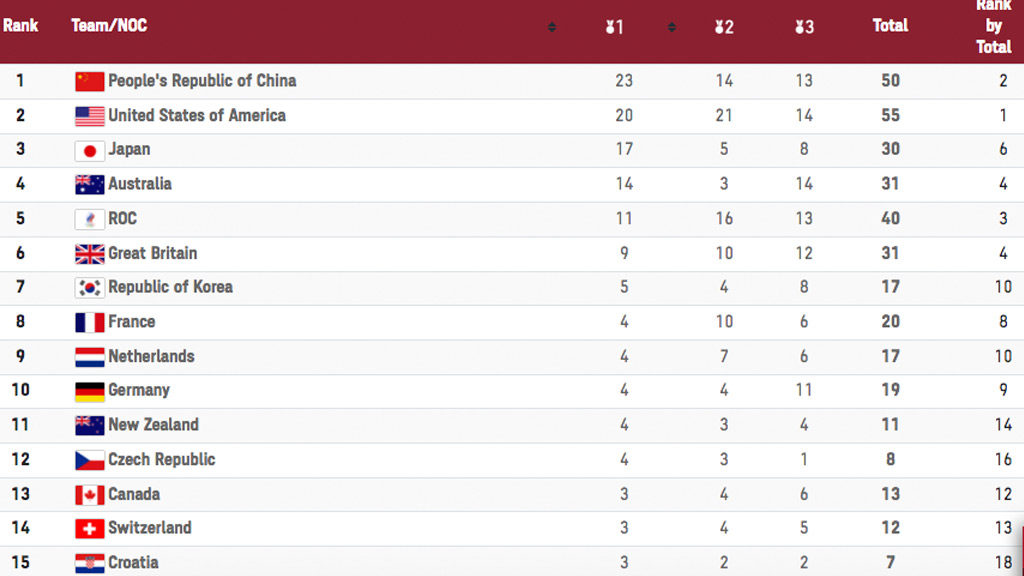
Task: Sort using arrows after gold medal column
Action: pyautogui.click(x=671, y=27)
